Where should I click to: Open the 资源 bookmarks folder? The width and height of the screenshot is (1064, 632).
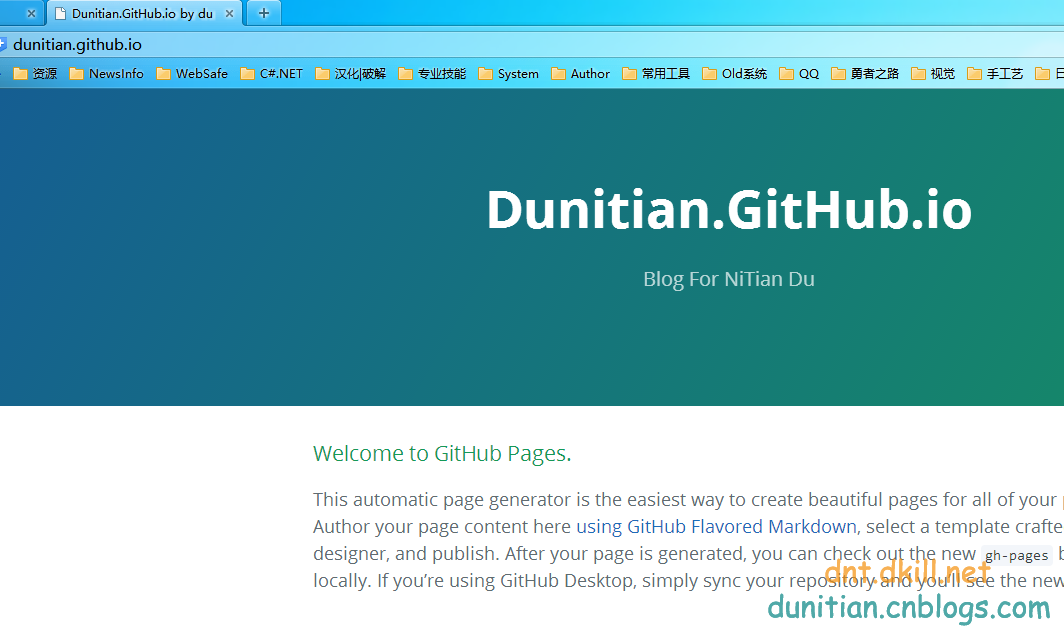[x=35, y=73]
